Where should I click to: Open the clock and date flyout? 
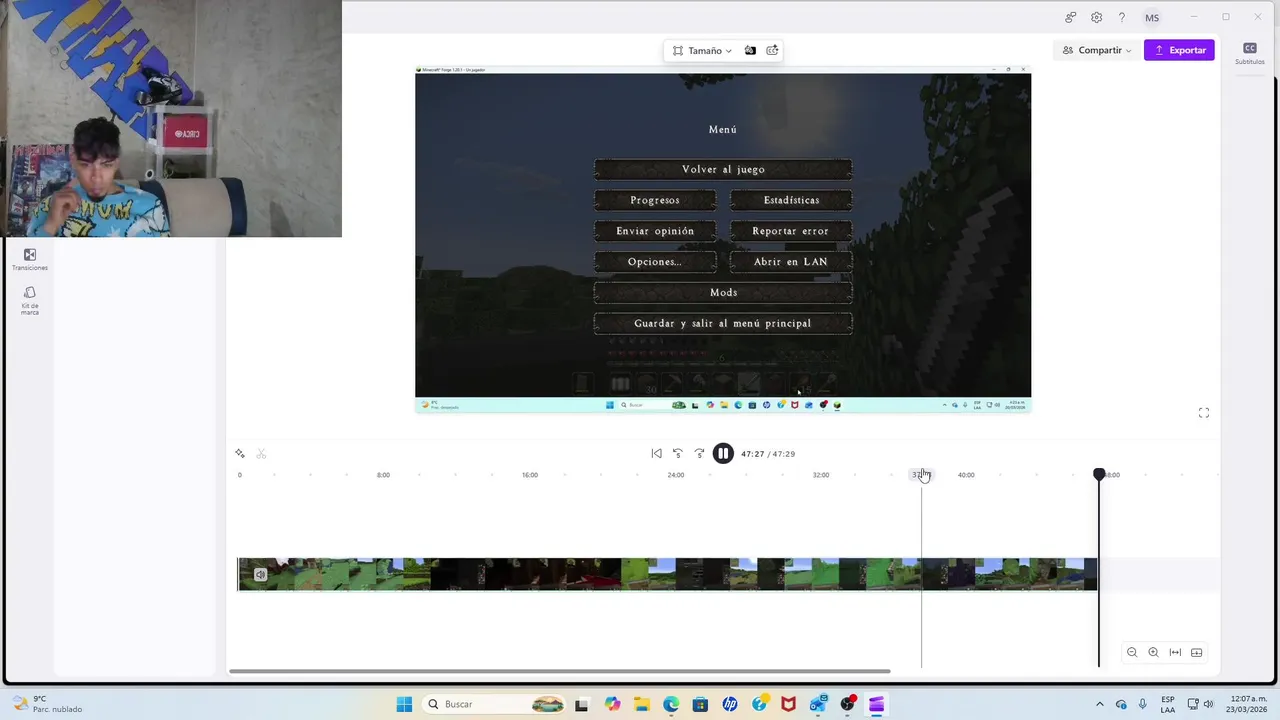coord(1248,704)
